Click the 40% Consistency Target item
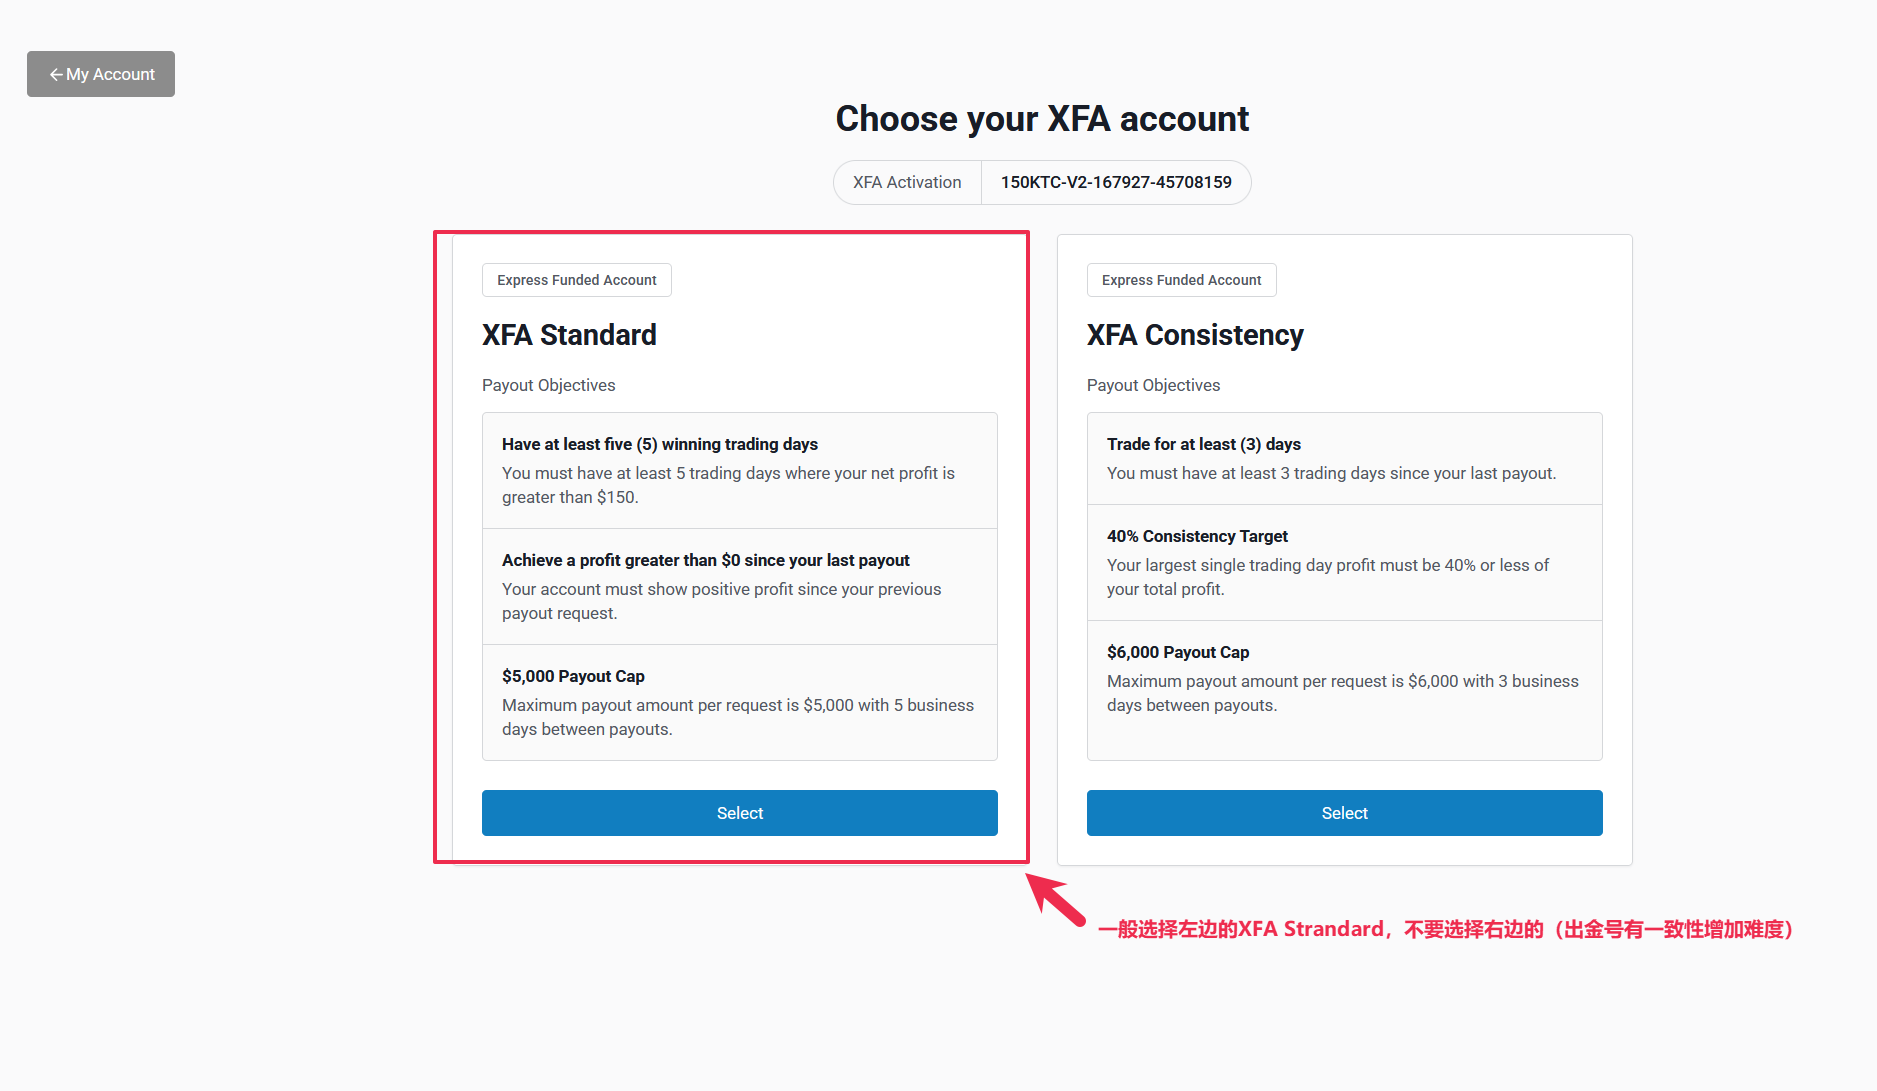This screenshot has height=1091, width=1877. click(1345, 562)
